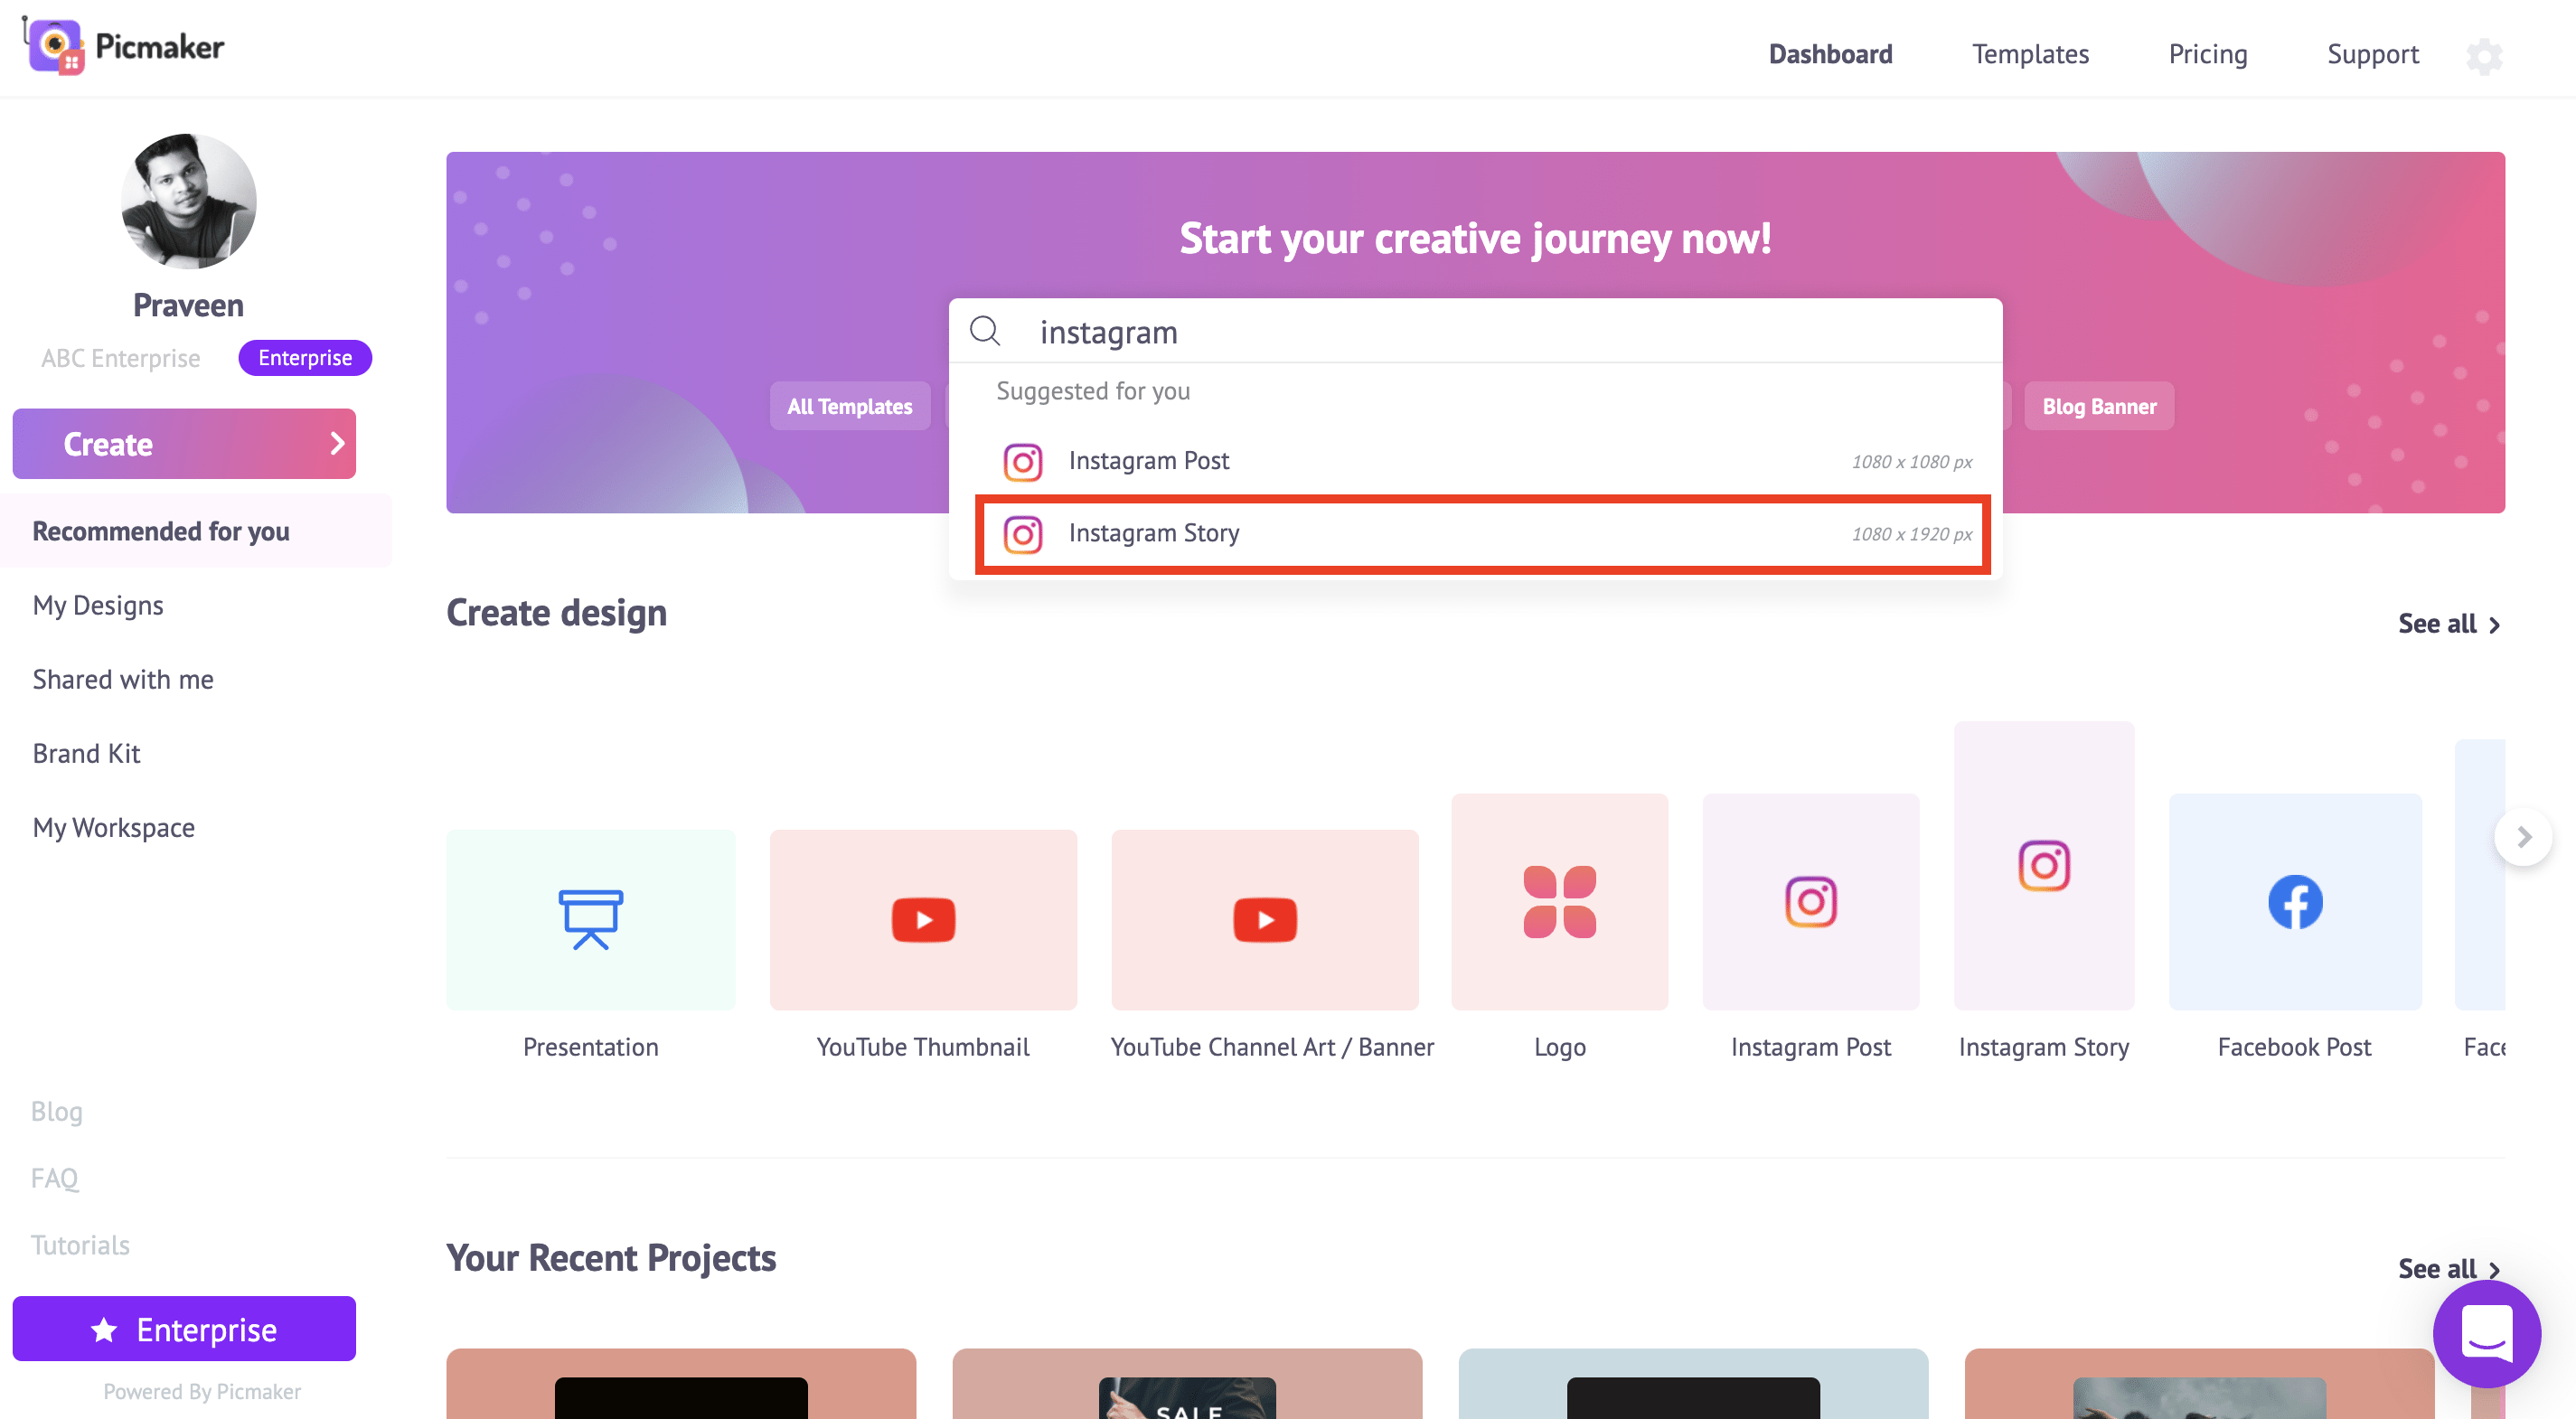
Task: Expand the Create button arrow
Action: [x=337, y=443]
